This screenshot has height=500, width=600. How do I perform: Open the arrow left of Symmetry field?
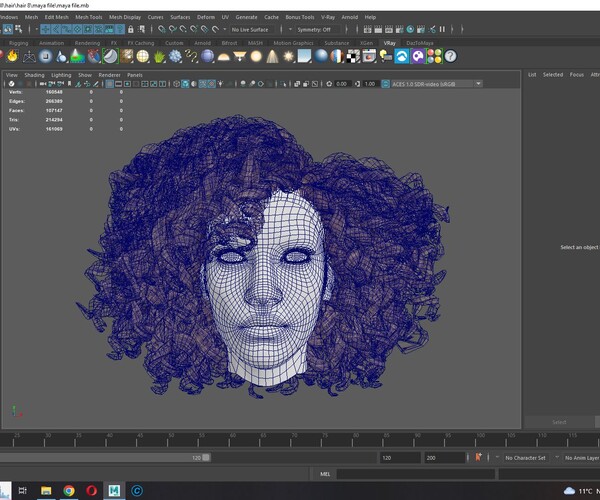point(290,29)
